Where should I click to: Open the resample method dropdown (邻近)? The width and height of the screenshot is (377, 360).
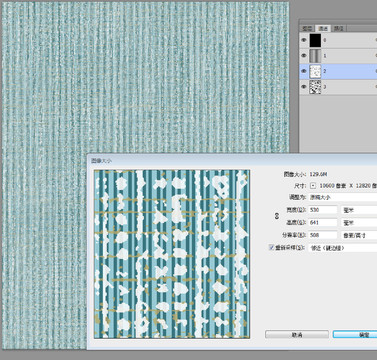point(342,248)
